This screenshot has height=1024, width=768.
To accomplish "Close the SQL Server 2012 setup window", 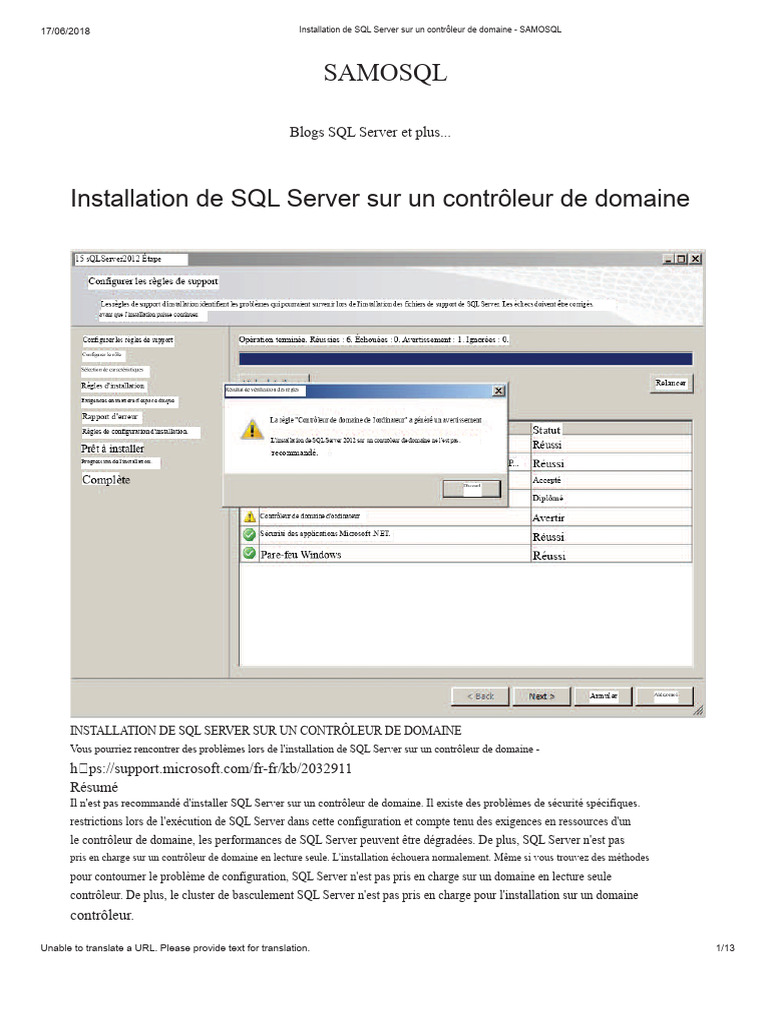I will click(x=696, y=259).
